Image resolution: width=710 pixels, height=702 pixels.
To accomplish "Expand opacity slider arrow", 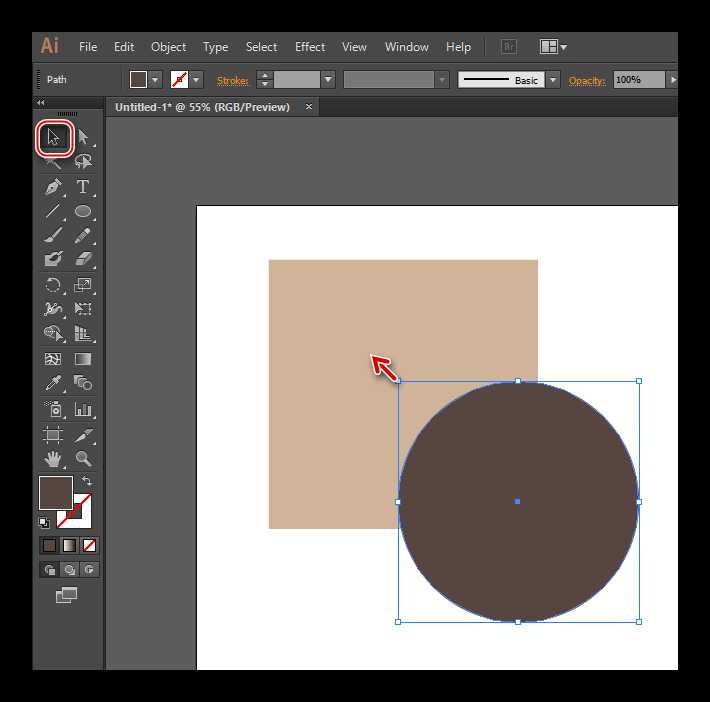I will (672, 80).
